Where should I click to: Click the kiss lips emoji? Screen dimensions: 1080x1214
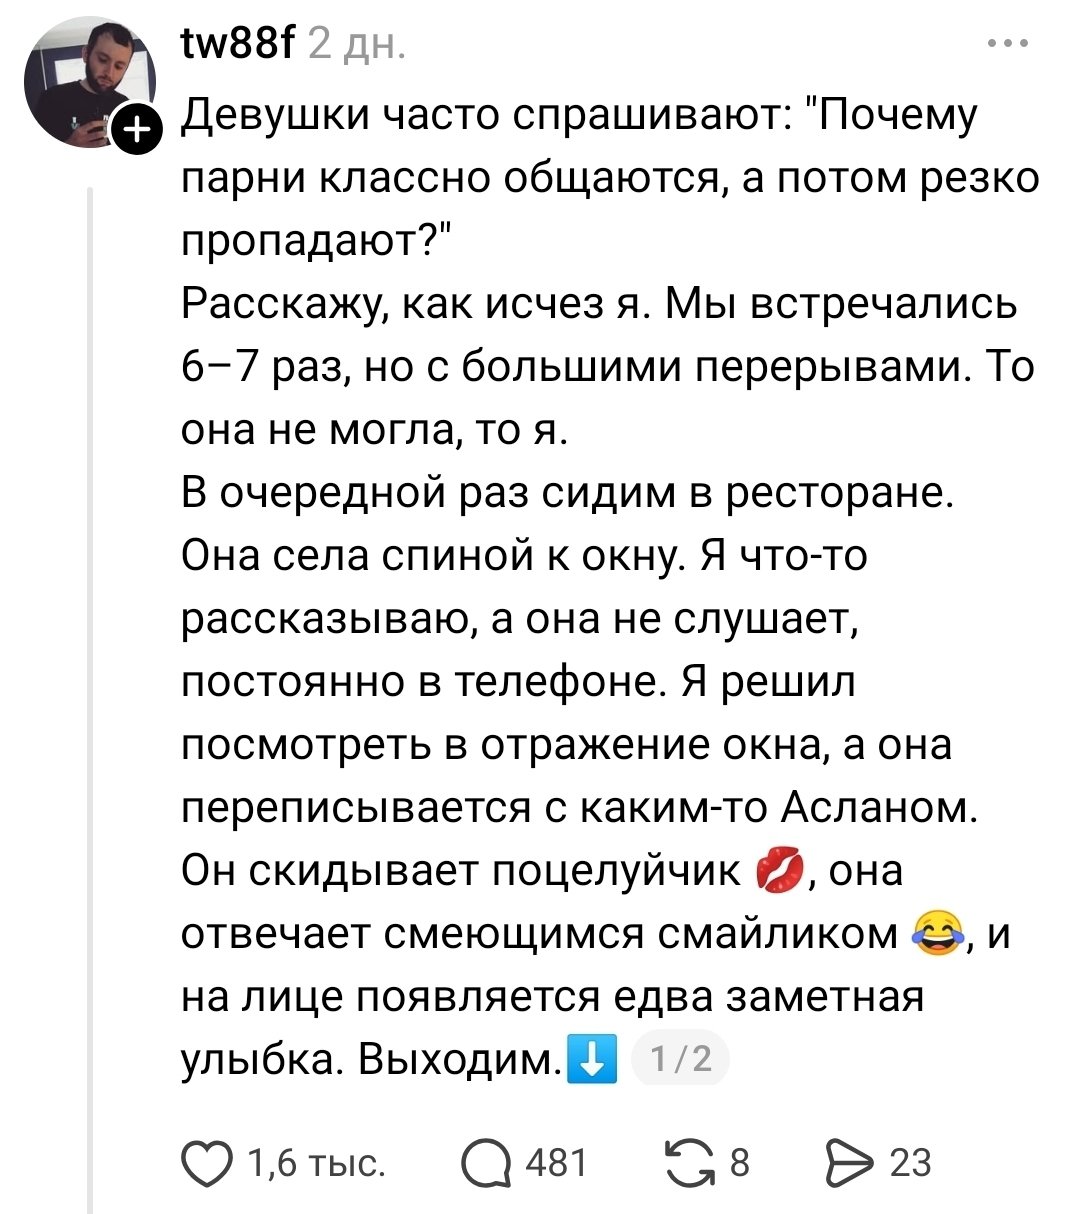(779, 870)
